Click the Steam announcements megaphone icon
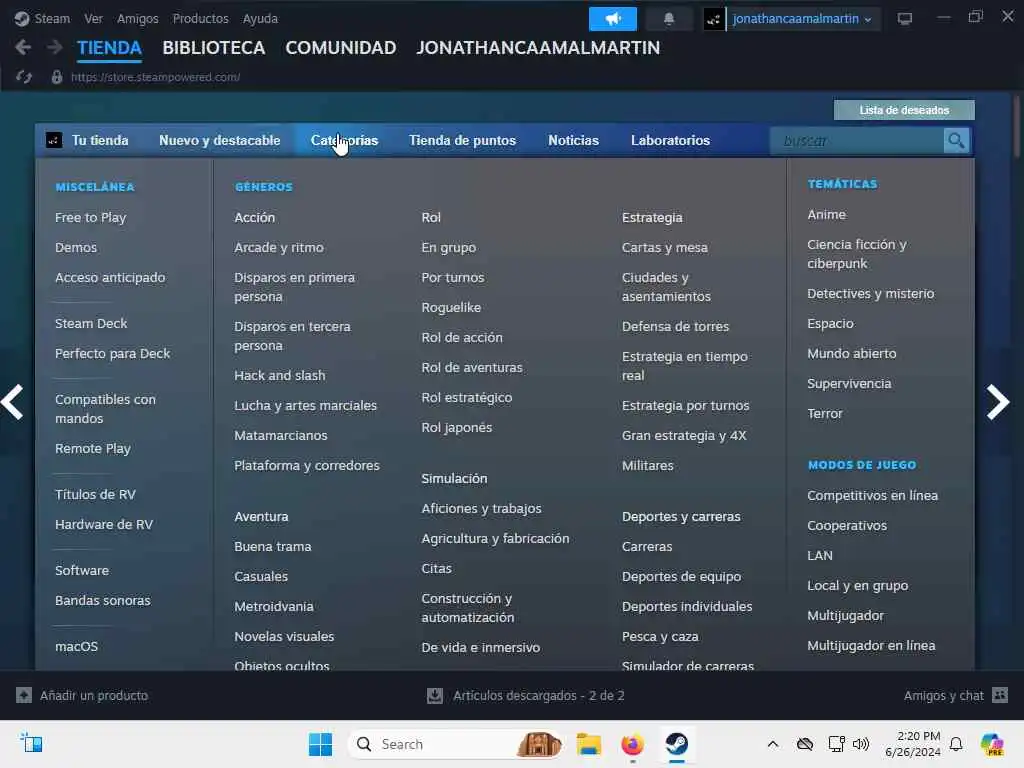This screenshot has height=768, width=1024. [613, 19]
